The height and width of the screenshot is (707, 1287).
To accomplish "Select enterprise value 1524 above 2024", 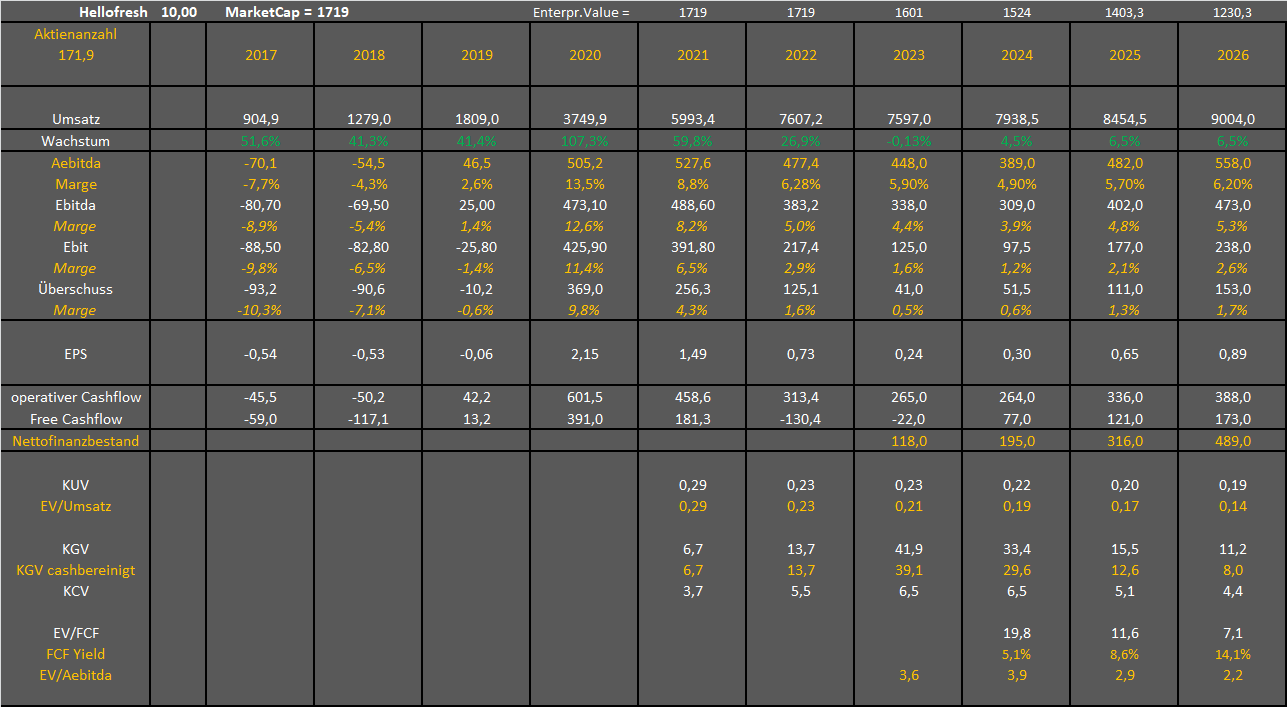I will 1017,13.
